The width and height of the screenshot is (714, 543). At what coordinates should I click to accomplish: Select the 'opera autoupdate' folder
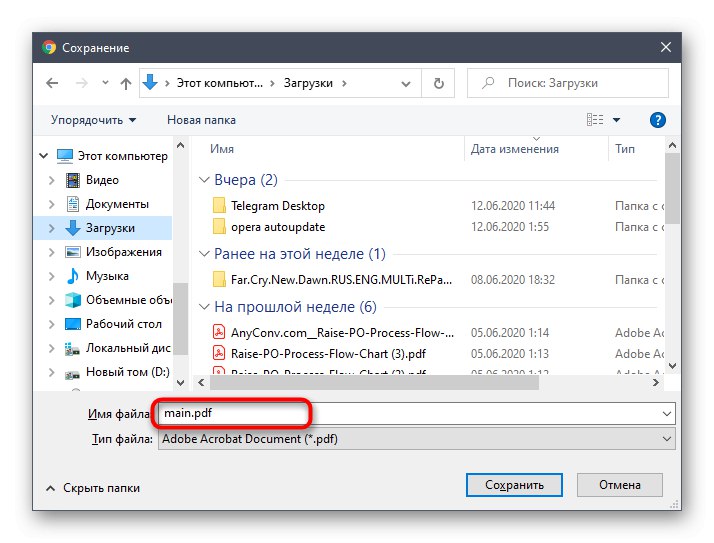(278, 227)
